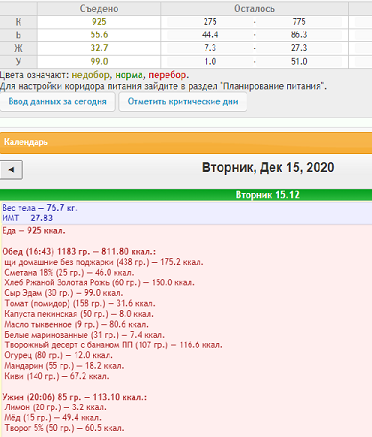
Task: Open the Обед (16:43) meal heading
Action: pos(79,252)
